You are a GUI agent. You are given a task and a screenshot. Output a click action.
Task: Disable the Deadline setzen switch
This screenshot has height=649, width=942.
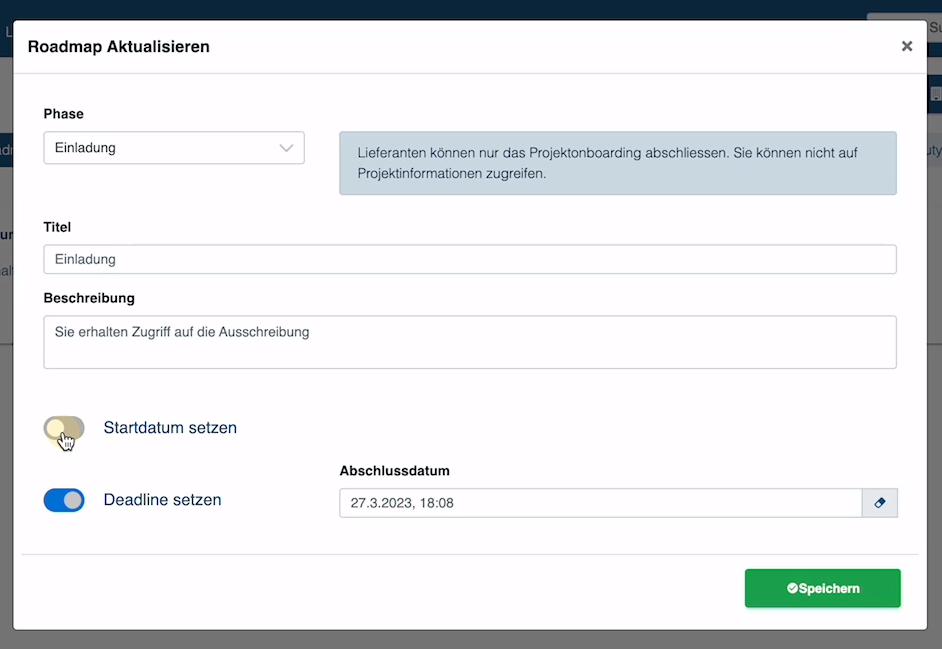pyautogui.click(x=64, y=500)
